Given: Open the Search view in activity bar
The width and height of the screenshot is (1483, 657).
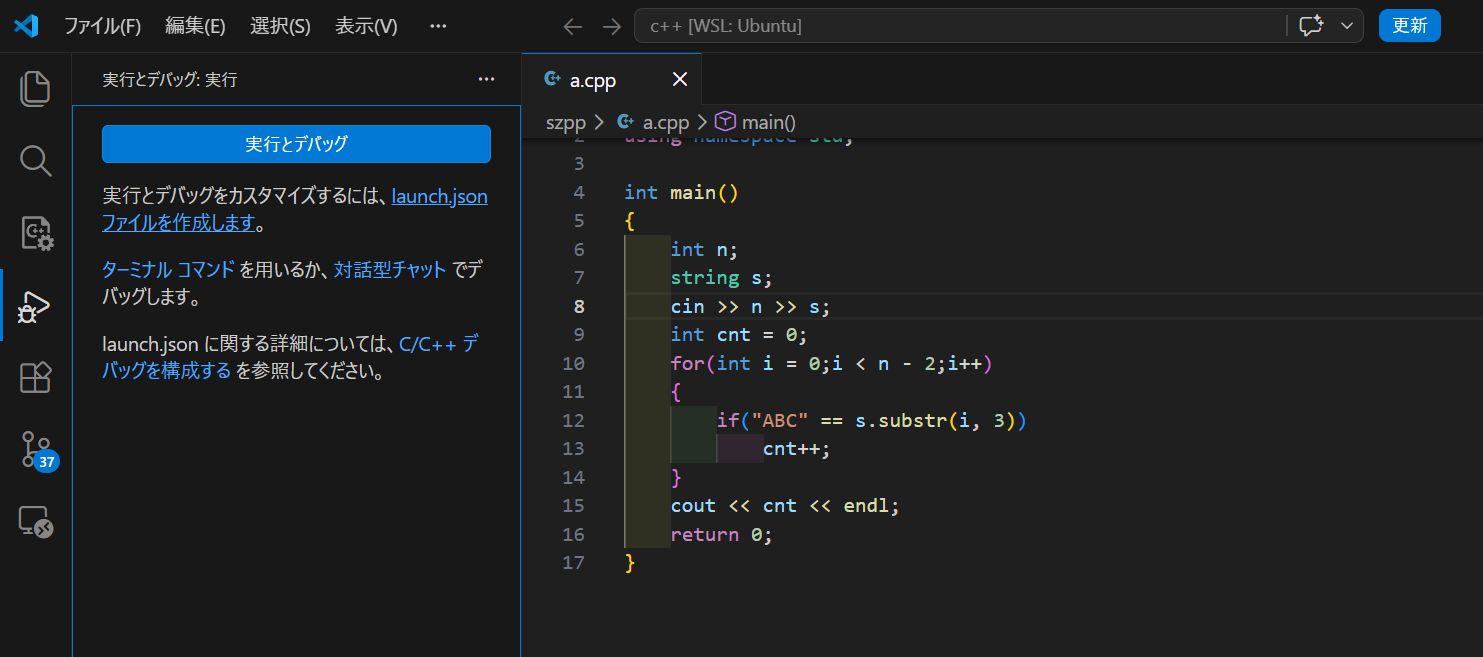Looking at the screenshot, I should click(36, 160).
